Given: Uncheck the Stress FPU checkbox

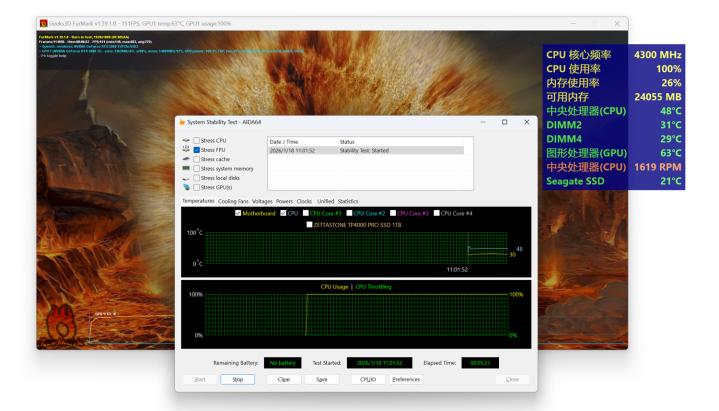Looking at the screenshot, I should (197, 150).
